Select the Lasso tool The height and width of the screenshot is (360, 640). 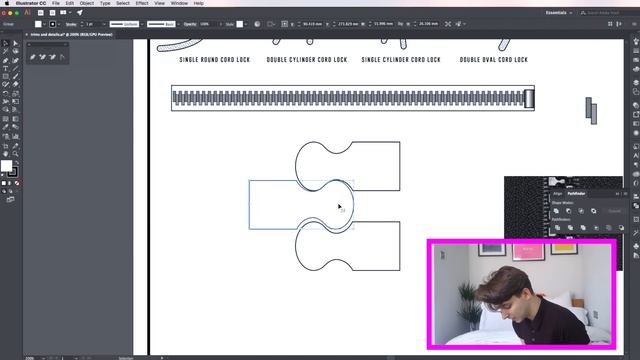point(16,52)
